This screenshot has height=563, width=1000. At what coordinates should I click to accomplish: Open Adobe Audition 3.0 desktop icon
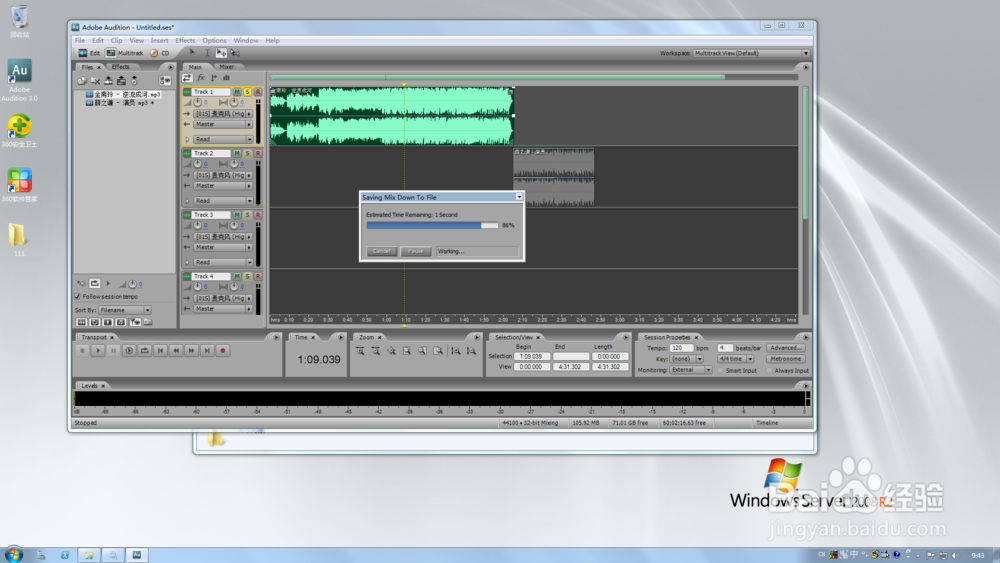pyautogui.click(x=19, y=80)
